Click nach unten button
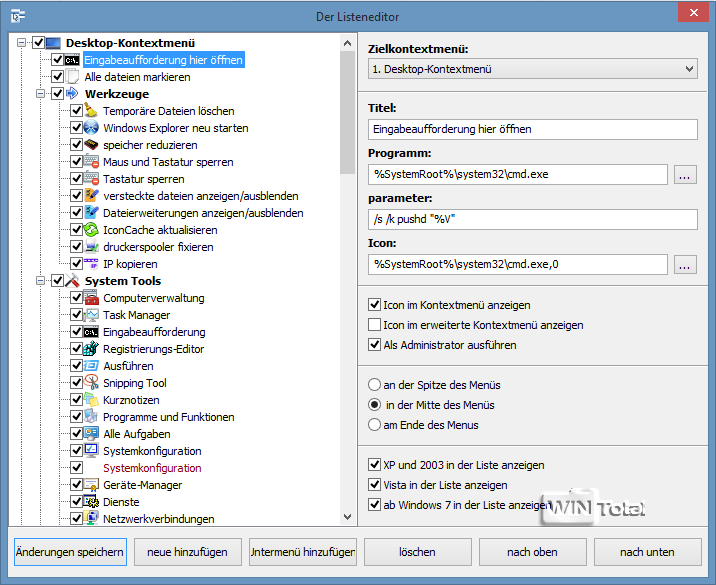Viewport: 716px width, 585px height. coord(648,552)
